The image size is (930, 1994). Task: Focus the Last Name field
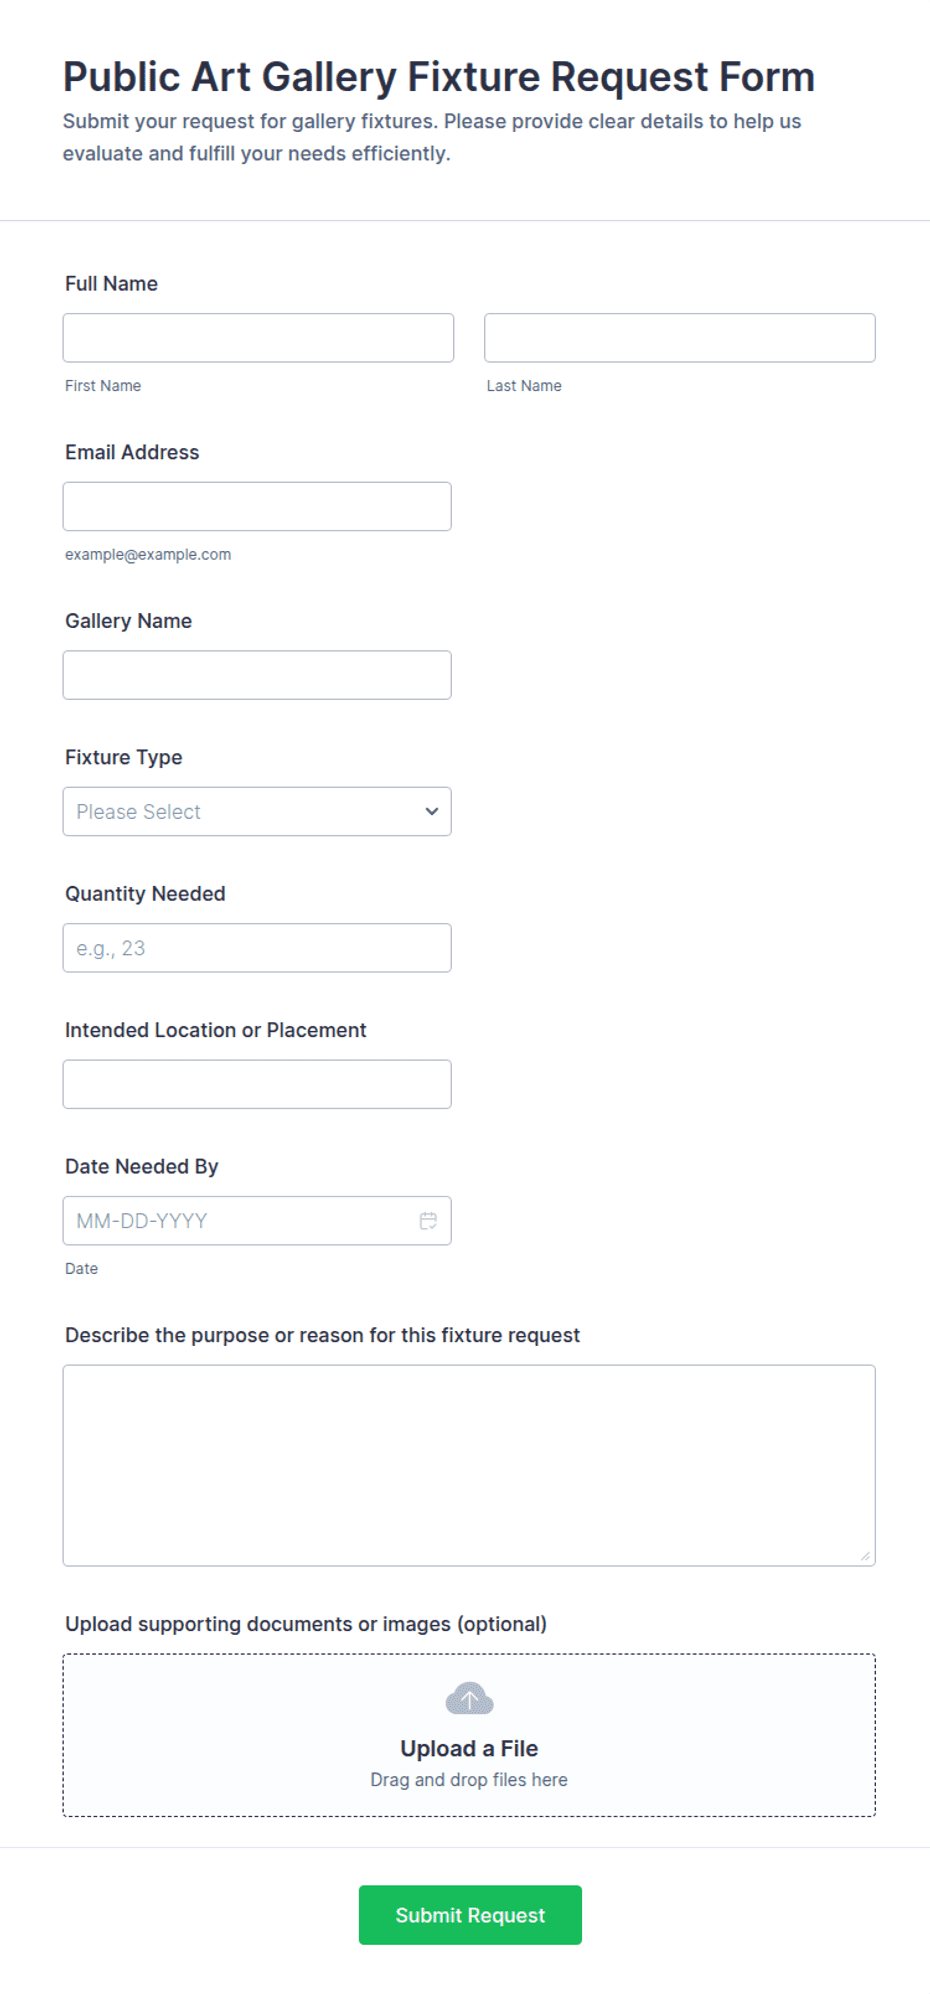coord(680,338)
